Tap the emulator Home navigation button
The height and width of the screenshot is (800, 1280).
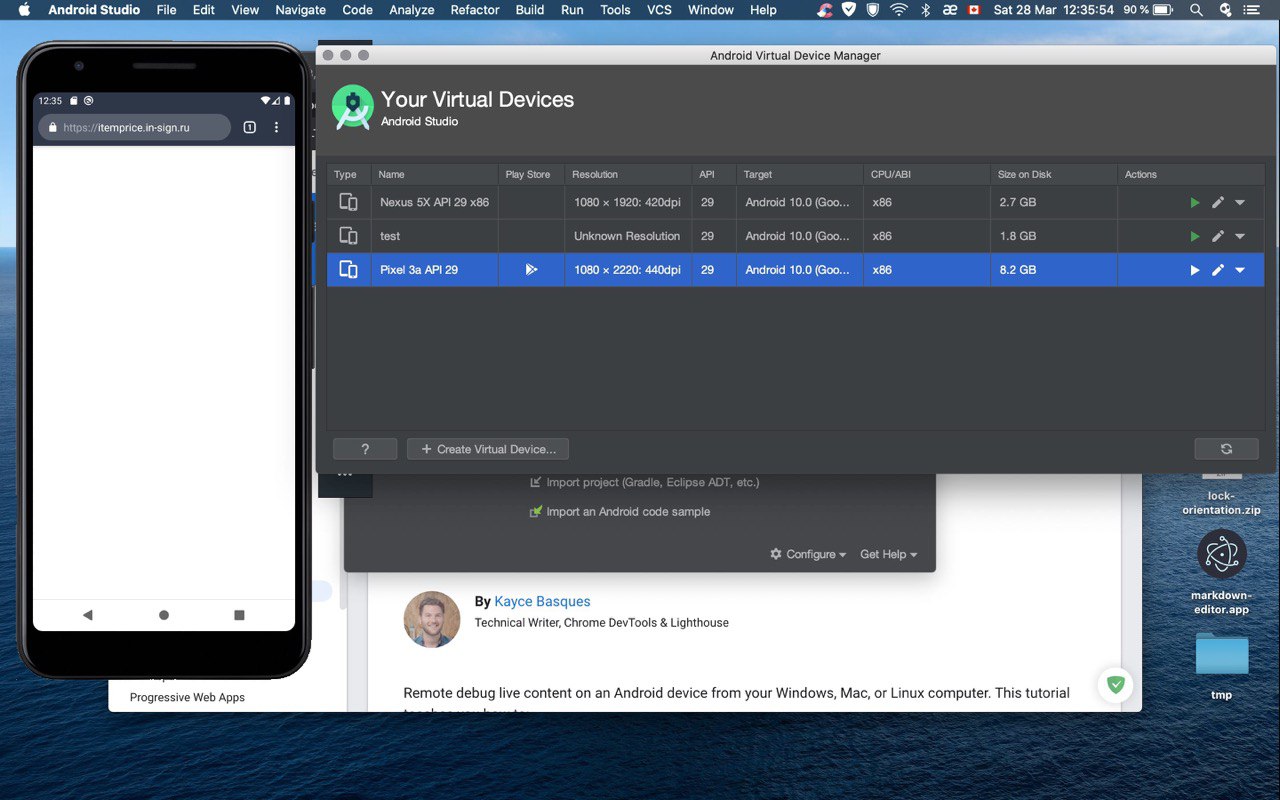coord(164,615)
